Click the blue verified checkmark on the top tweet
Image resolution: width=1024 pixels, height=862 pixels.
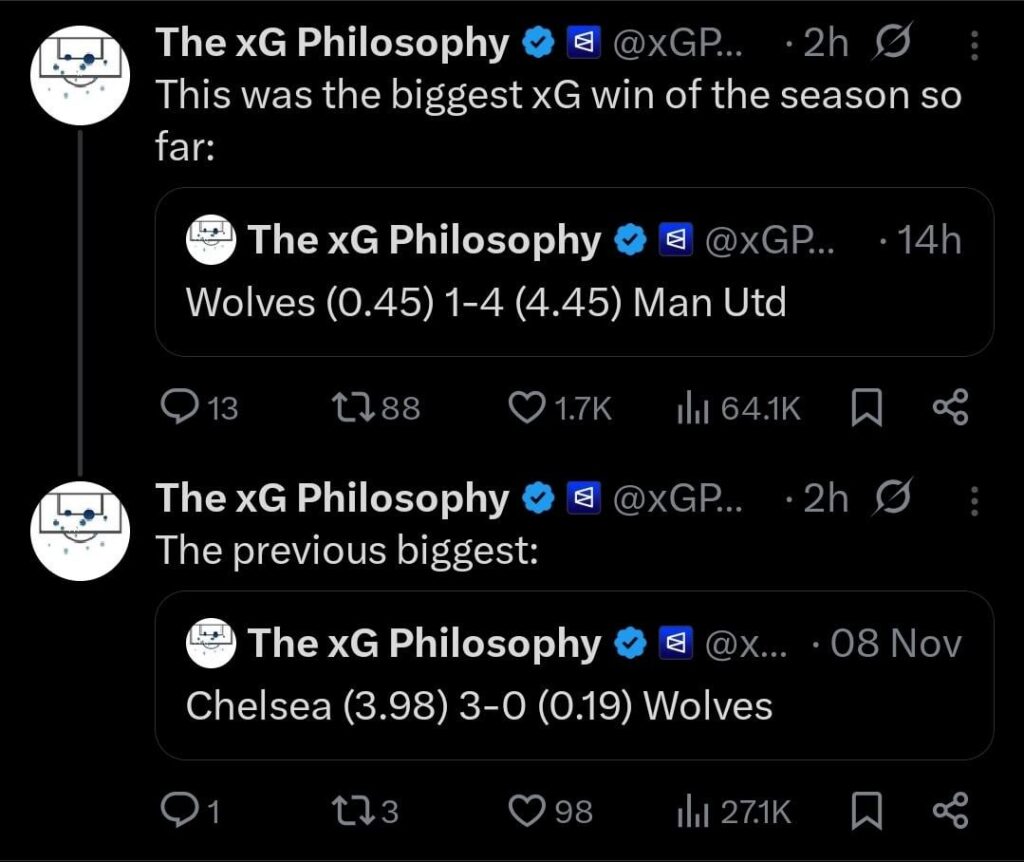(538, 42)
